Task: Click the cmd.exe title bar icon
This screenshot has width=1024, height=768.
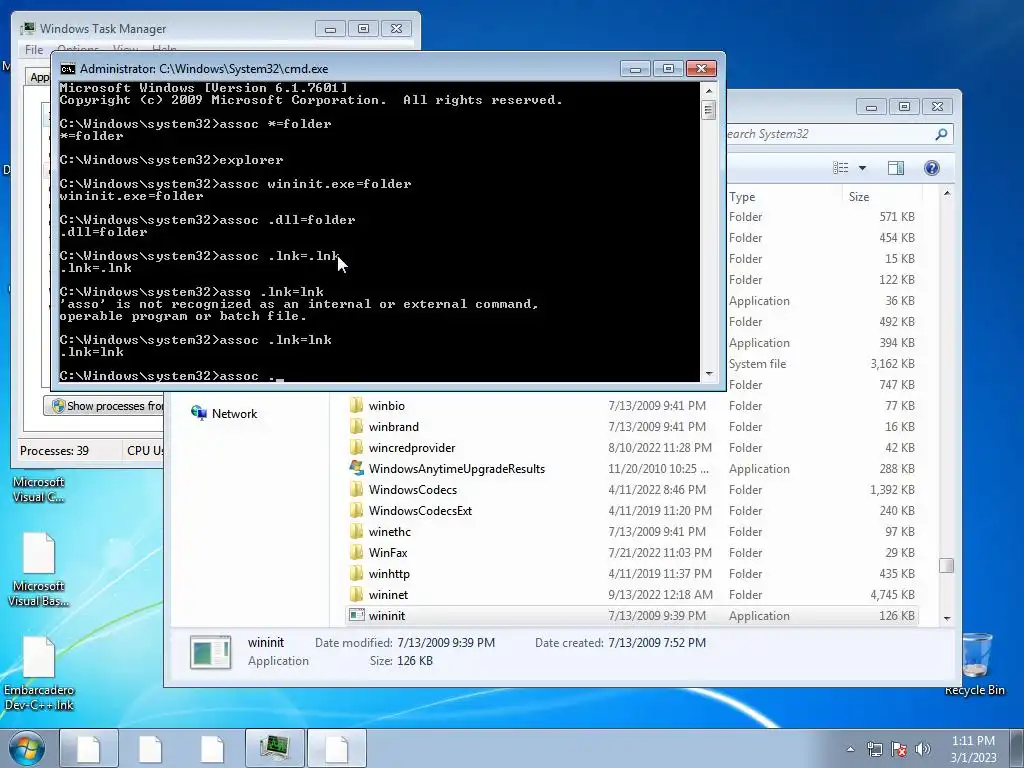Action: (x=67, y=69)
